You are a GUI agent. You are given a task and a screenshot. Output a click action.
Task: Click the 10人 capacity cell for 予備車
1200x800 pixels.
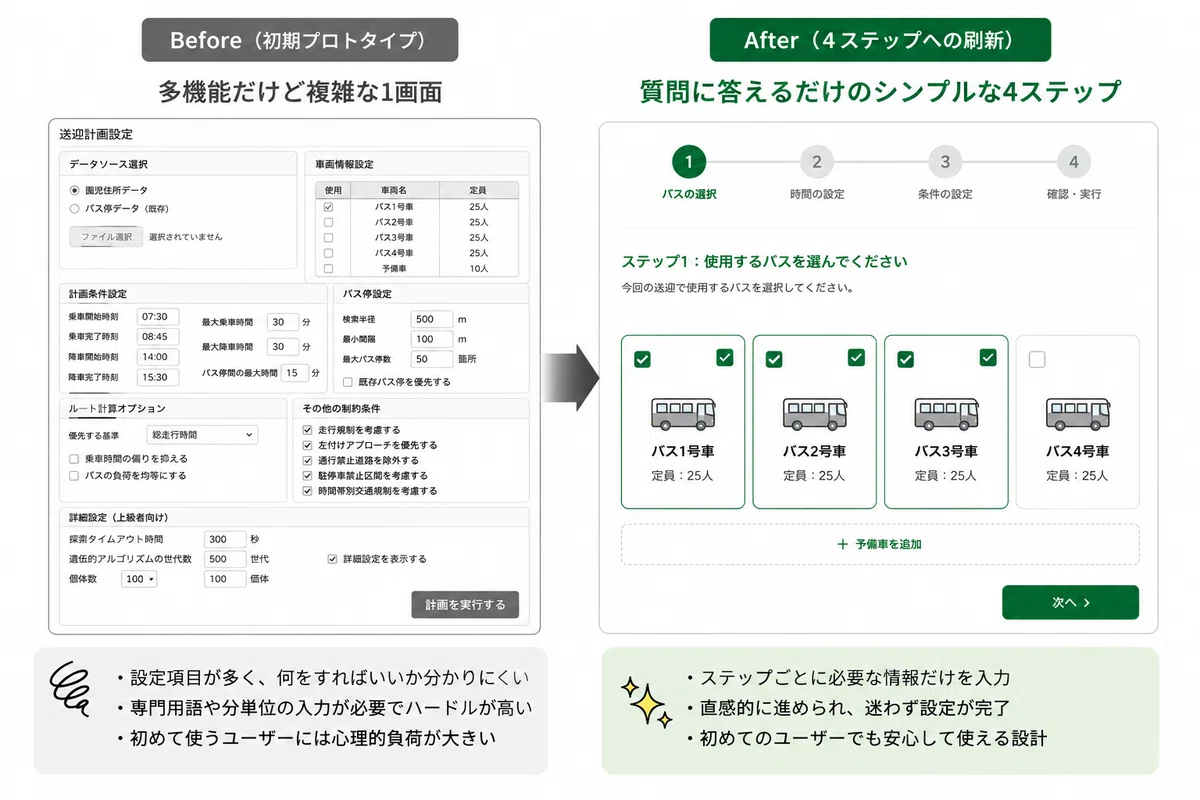click(478, 269)
